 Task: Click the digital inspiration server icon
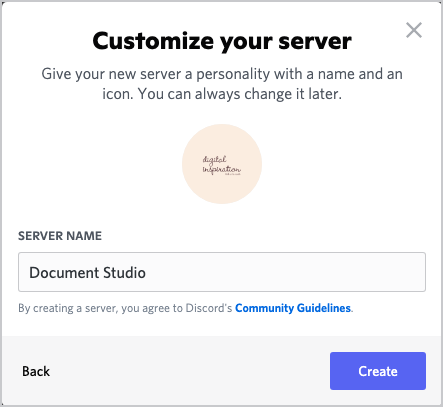click(222, 164)
